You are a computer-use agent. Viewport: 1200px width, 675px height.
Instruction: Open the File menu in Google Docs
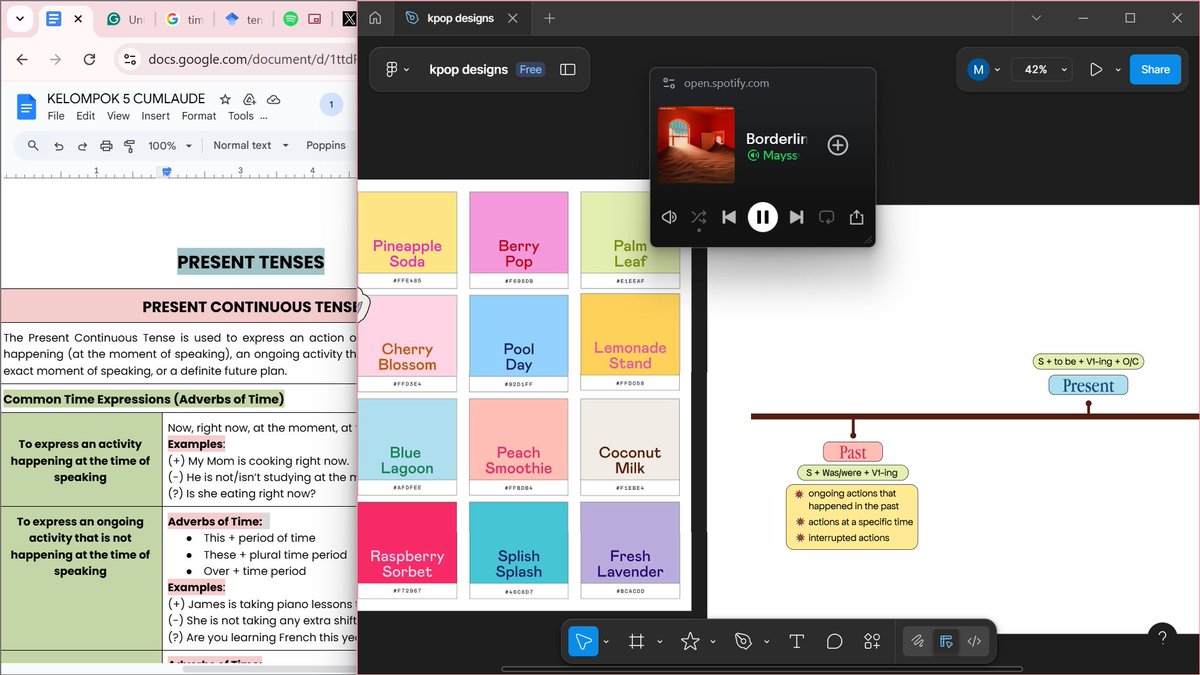56,116
